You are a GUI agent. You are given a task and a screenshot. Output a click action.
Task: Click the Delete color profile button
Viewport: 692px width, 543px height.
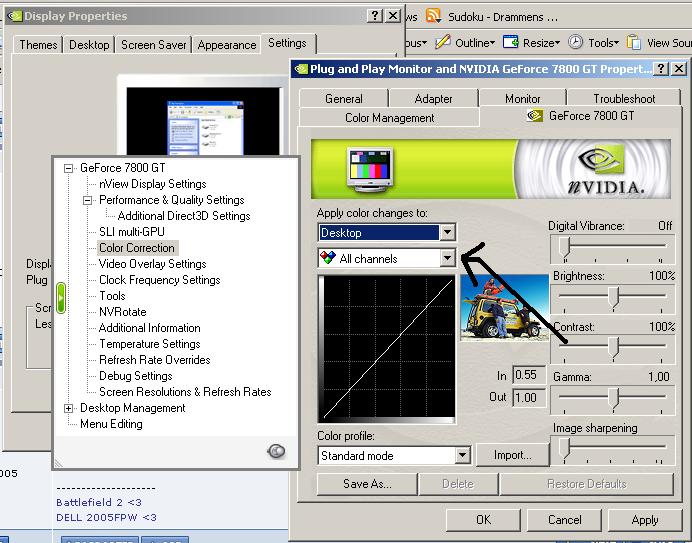pos(458,484)
